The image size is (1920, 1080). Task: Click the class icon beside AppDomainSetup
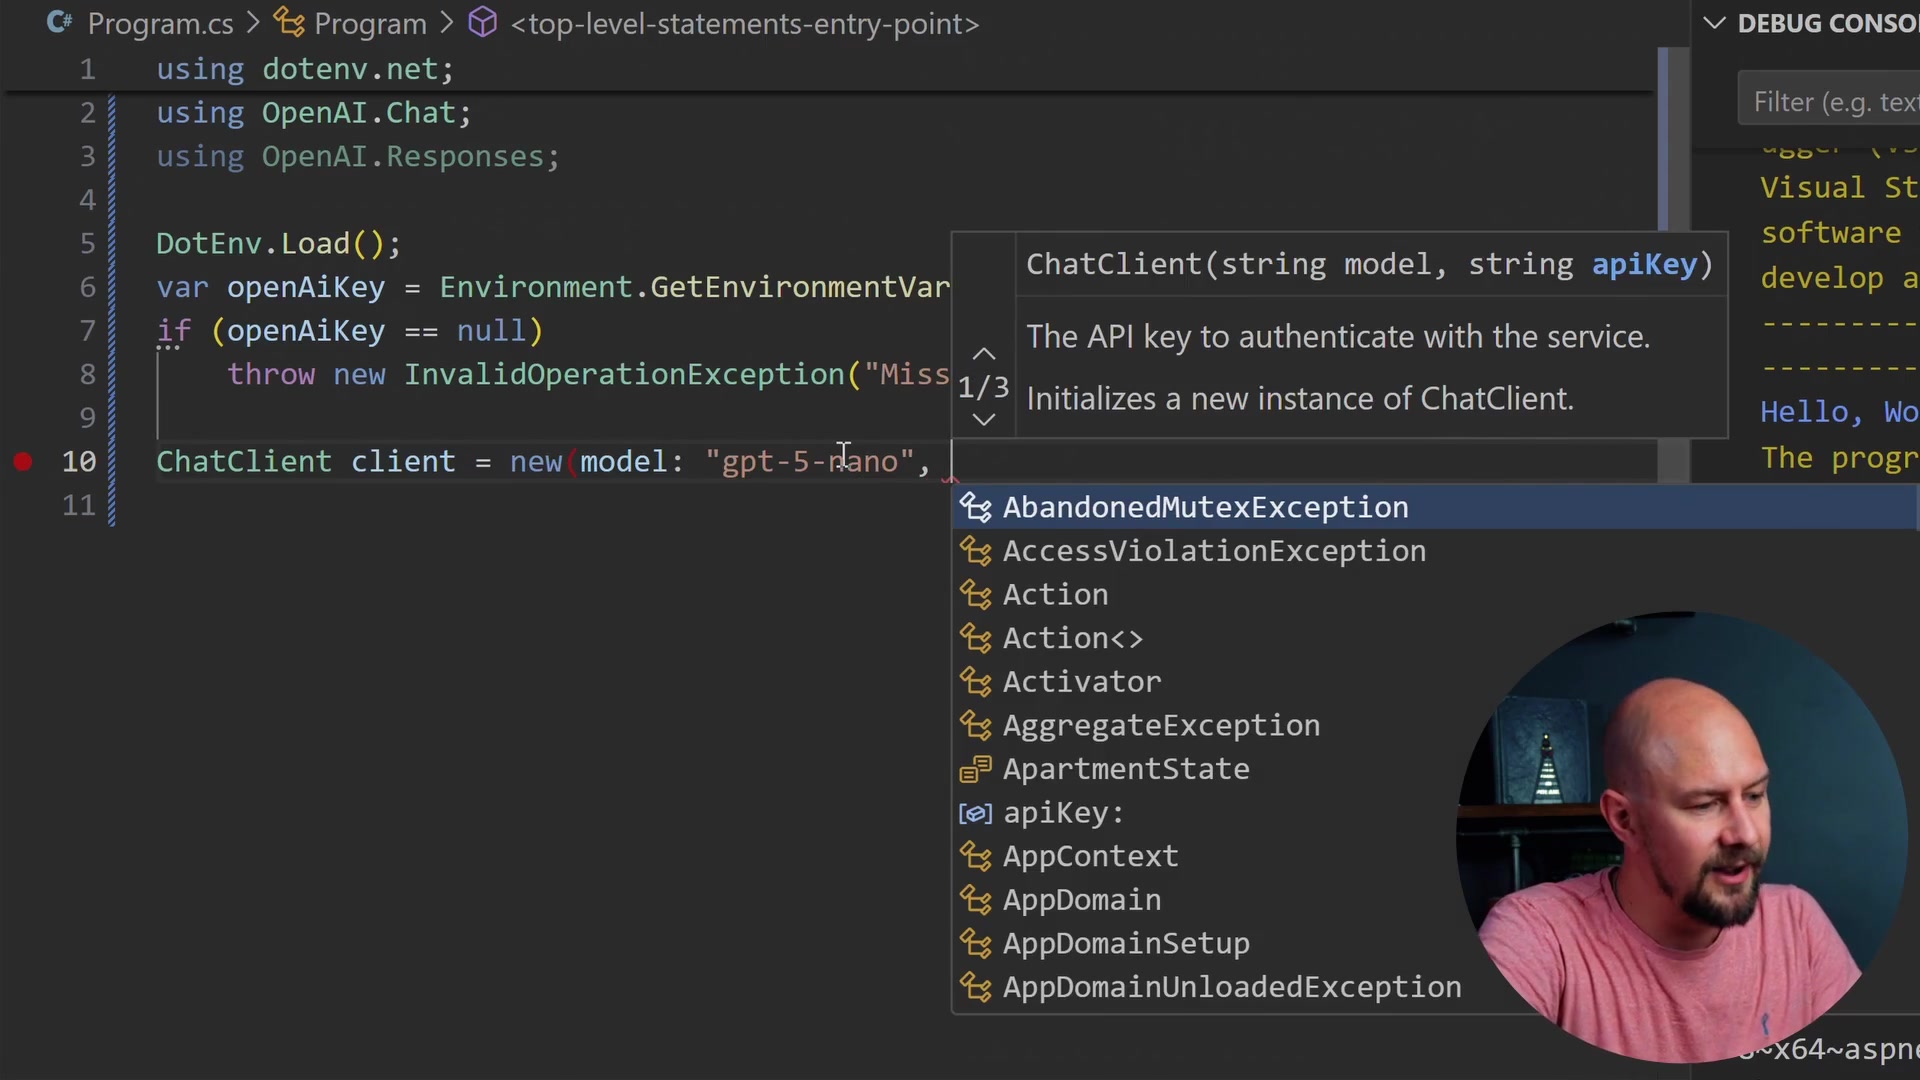coord(975,943)
